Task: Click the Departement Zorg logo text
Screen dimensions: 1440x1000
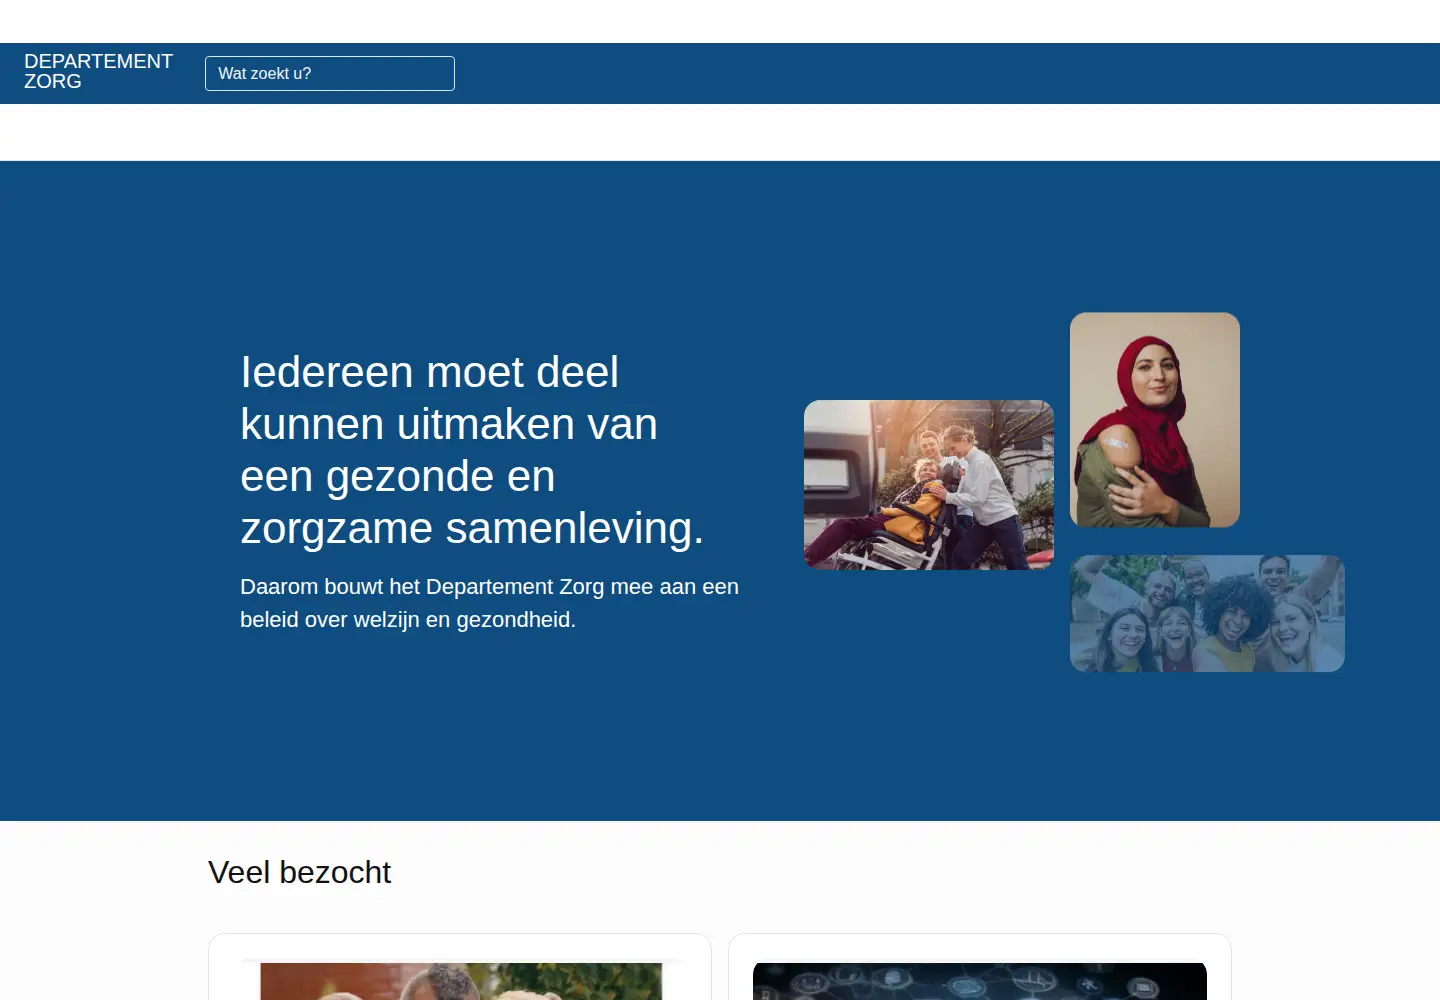Action: pyautogui.click(x=98, y=72)
